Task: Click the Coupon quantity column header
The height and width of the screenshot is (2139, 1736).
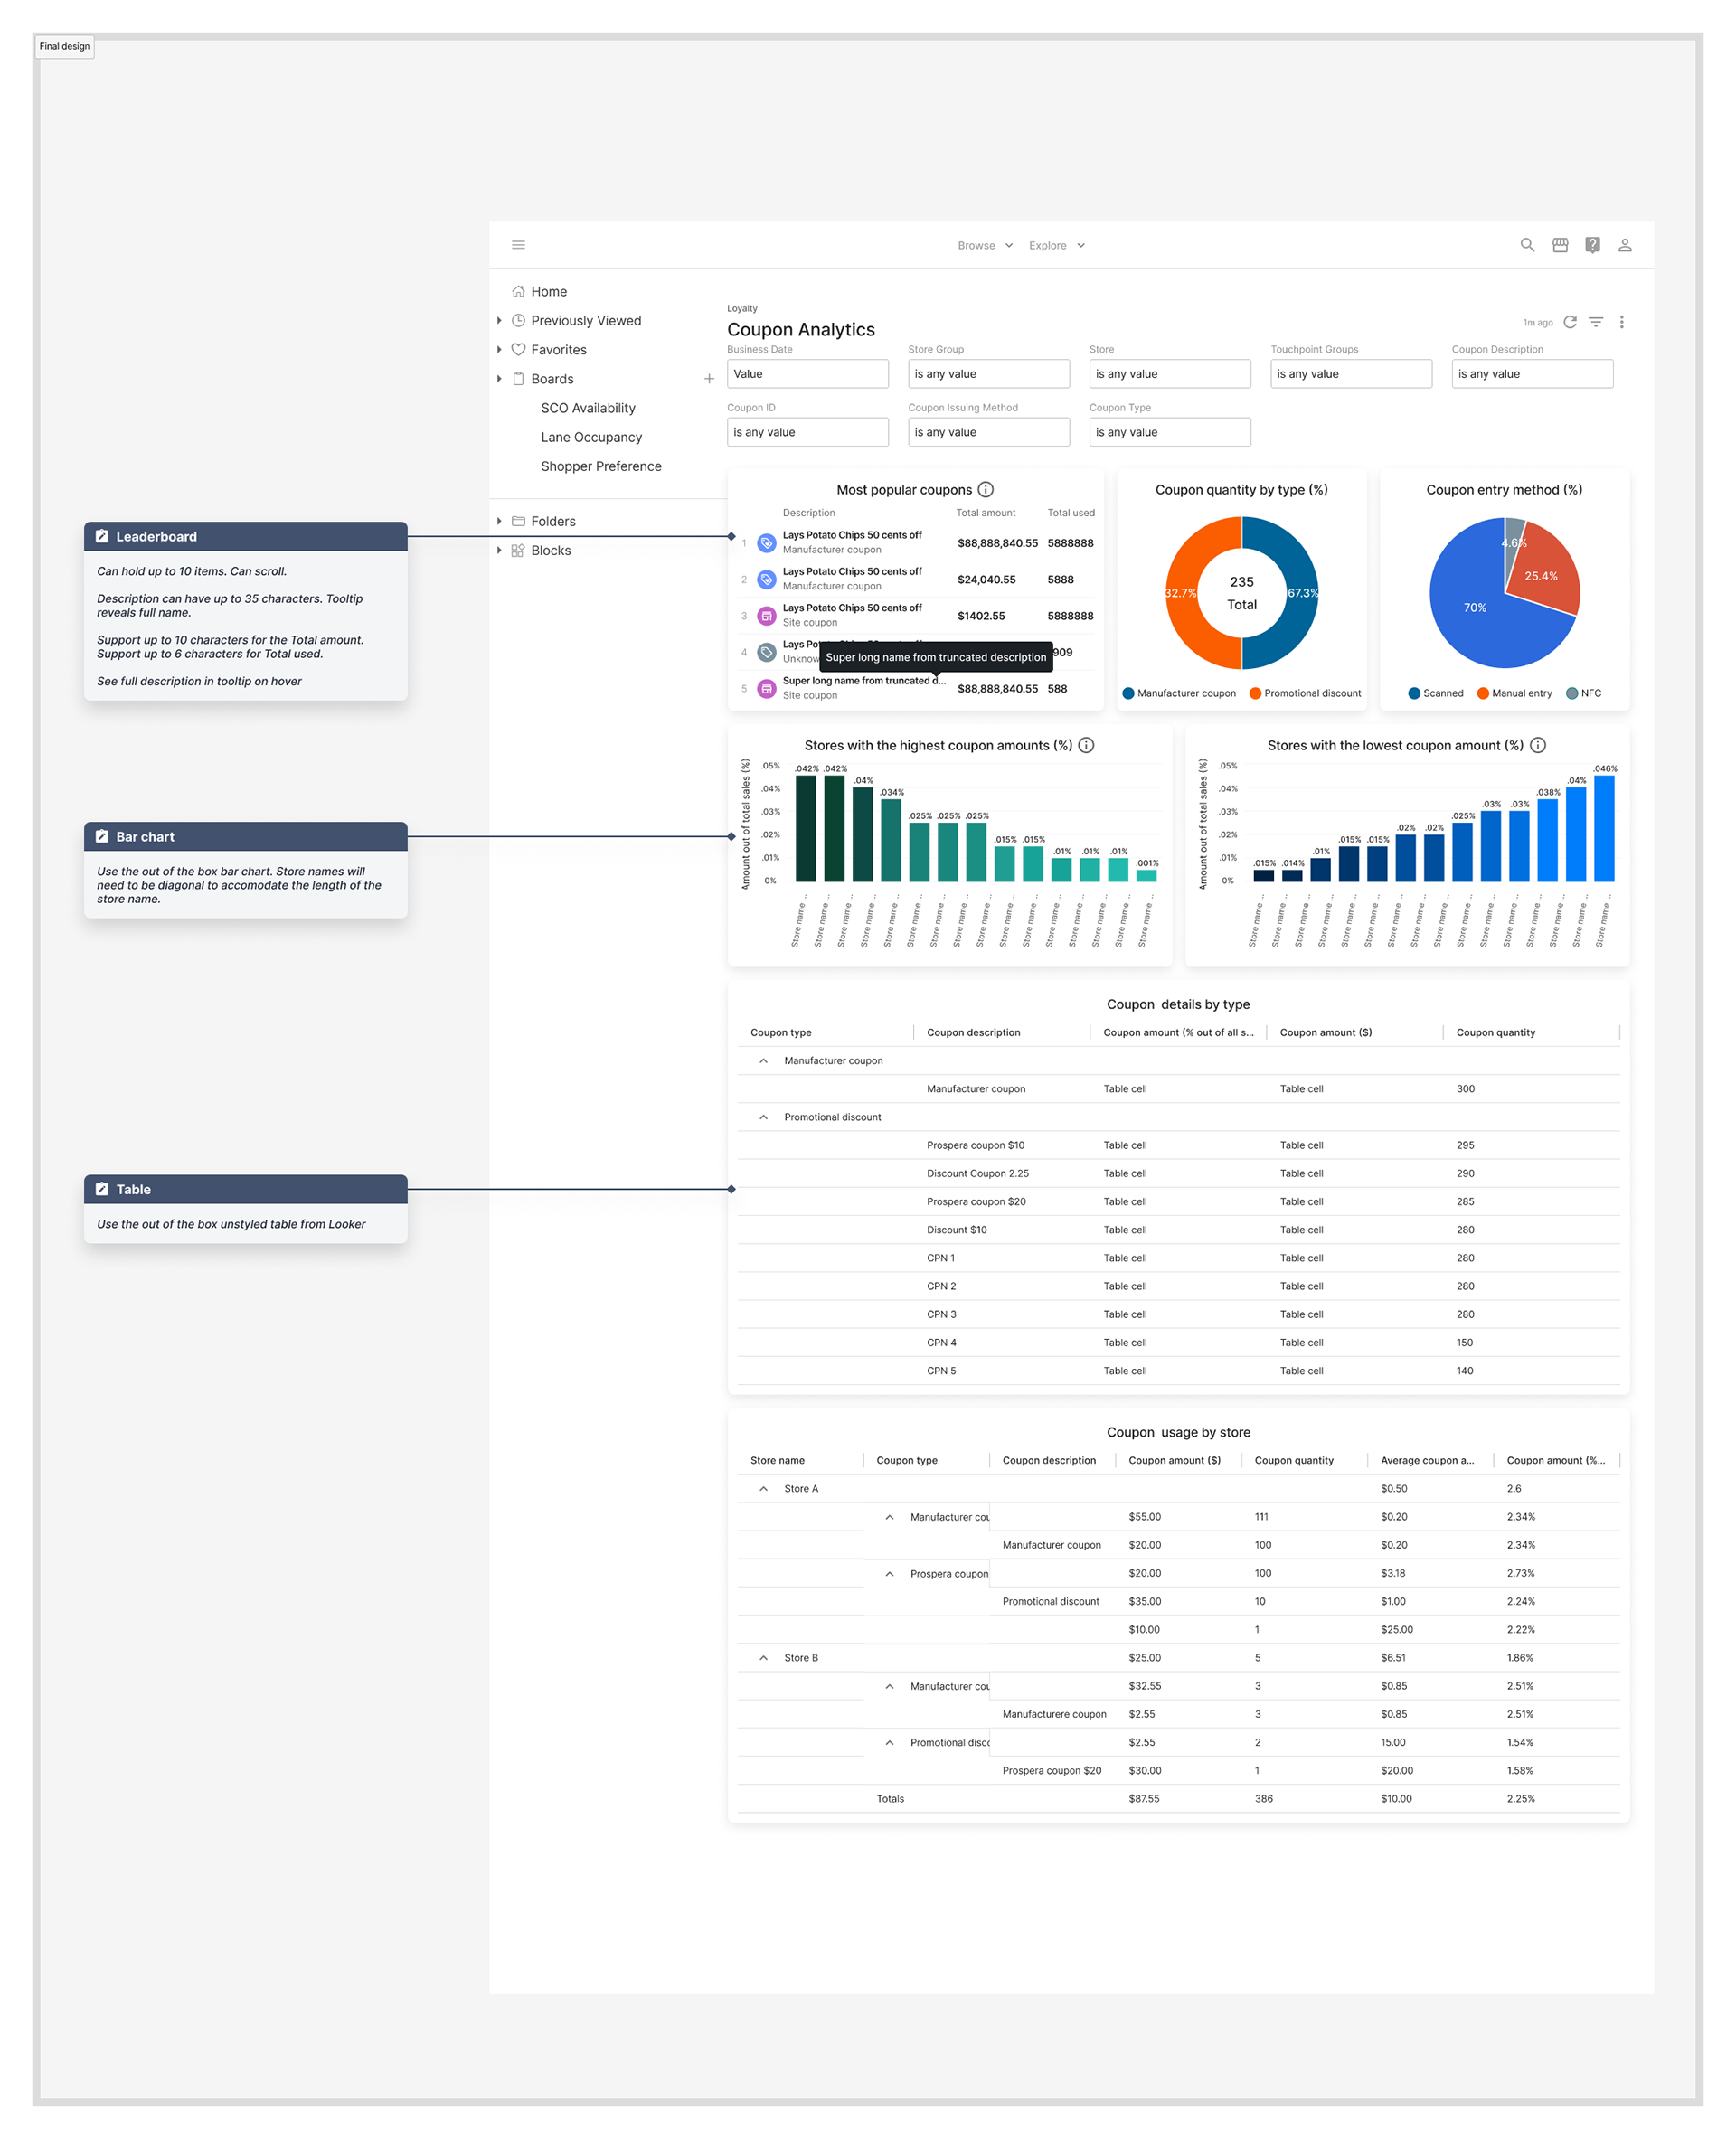Action: coord(1495,1032)
